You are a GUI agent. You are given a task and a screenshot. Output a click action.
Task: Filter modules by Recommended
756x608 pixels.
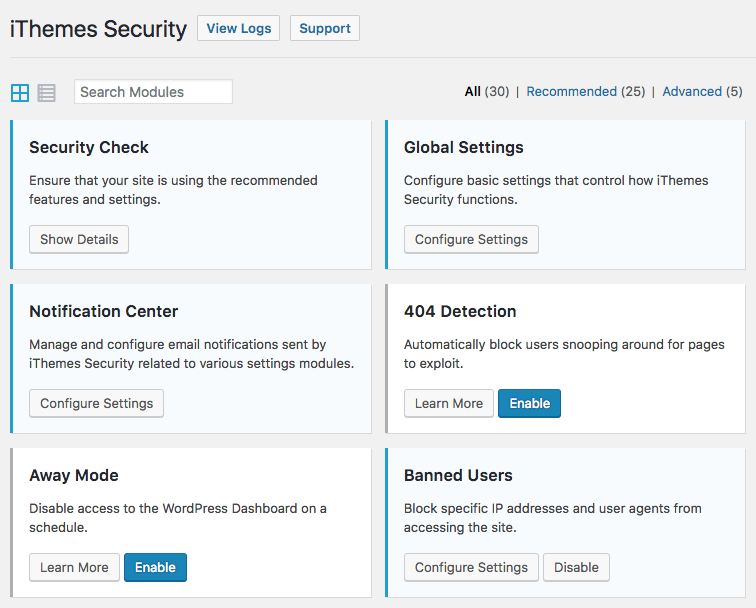pos(571,91)
